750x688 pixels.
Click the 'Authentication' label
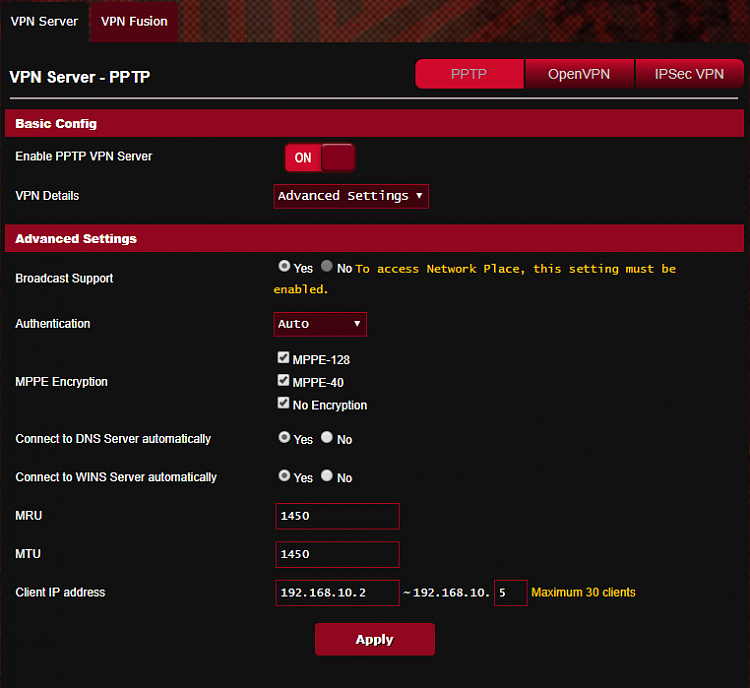point(53,324)
